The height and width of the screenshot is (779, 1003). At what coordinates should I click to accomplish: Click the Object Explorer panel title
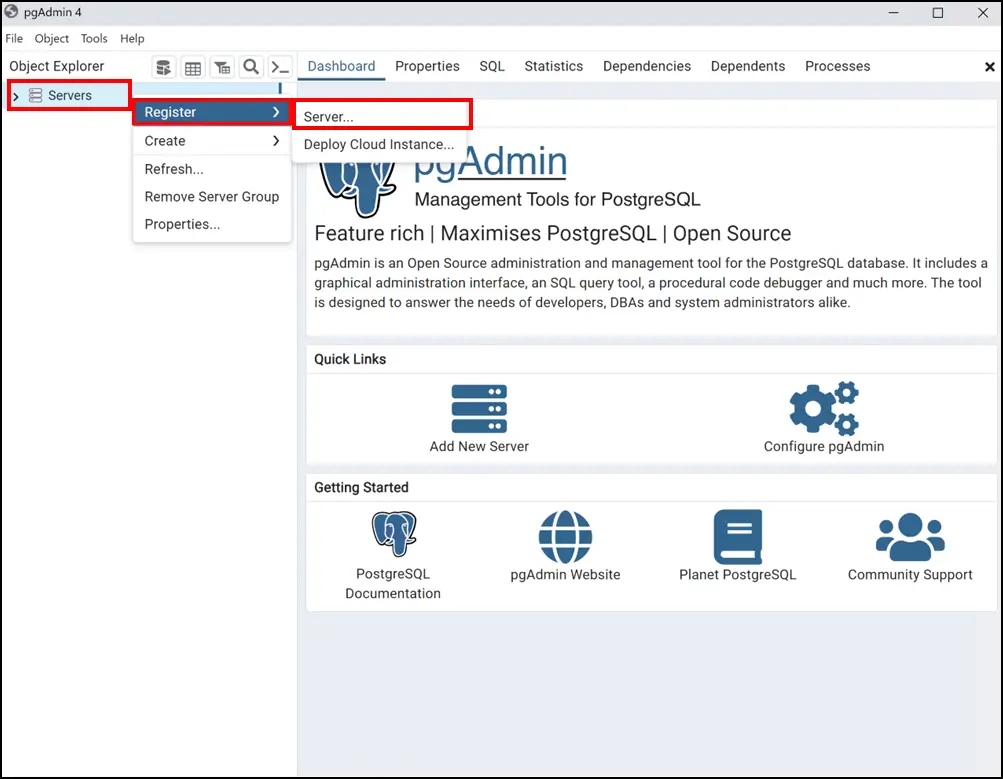tap(56, 67)
